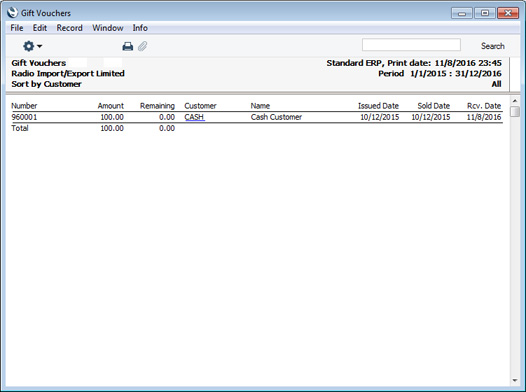Click the Amount column header

(x=111, y=106)
